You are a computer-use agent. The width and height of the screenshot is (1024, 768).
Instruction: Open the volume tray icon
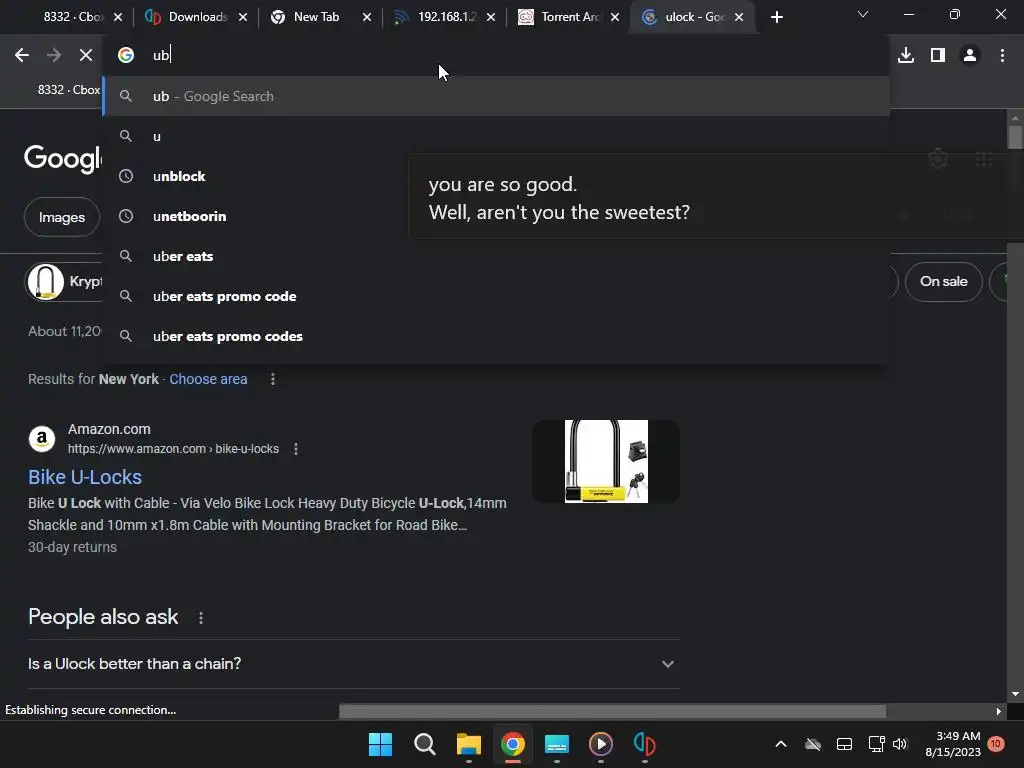(x=900, y=744)
